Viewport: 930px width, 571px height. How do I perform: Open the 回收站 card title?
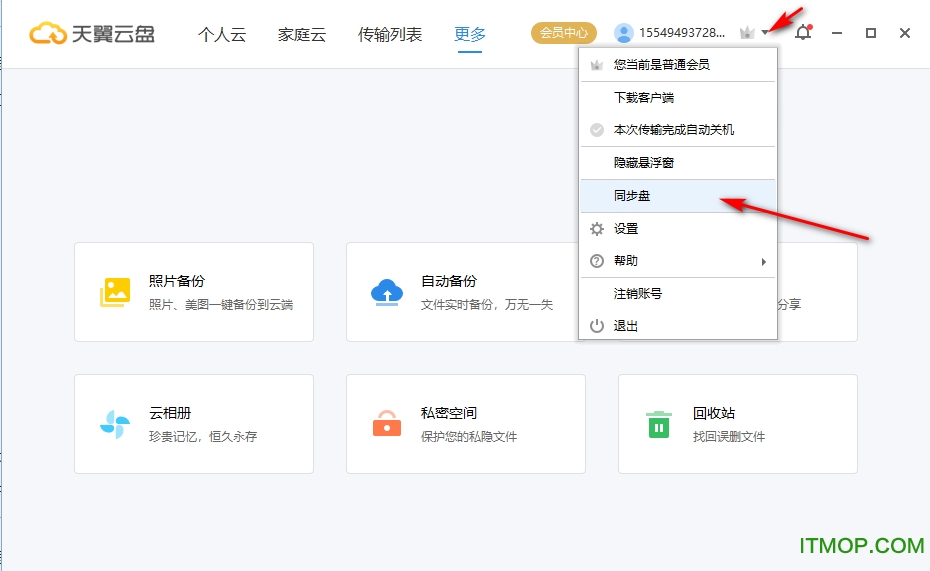coord(714,413)
